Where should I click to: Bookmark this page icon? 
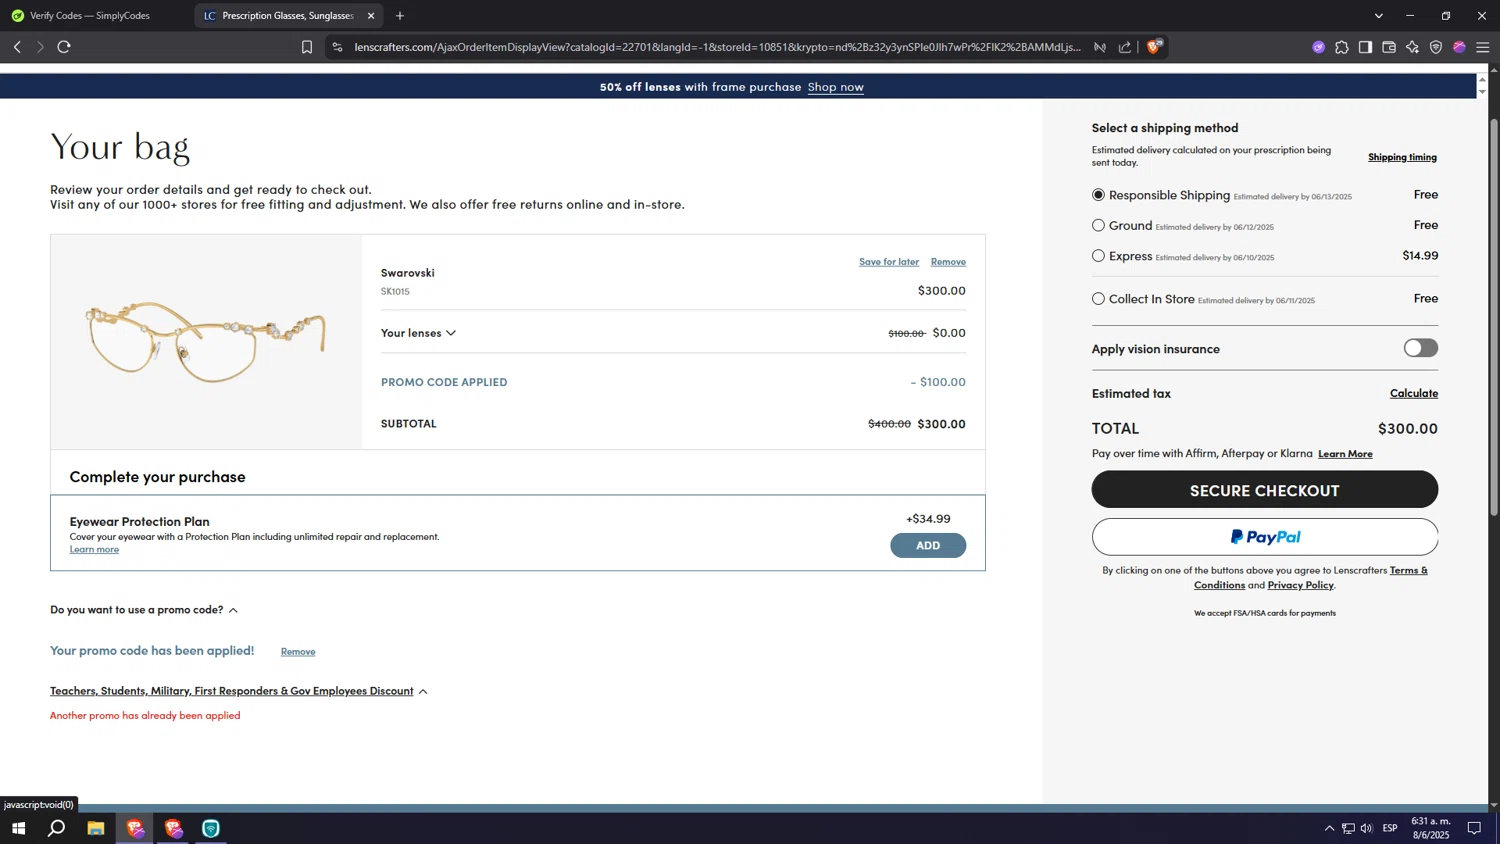[x=307, y=47]
